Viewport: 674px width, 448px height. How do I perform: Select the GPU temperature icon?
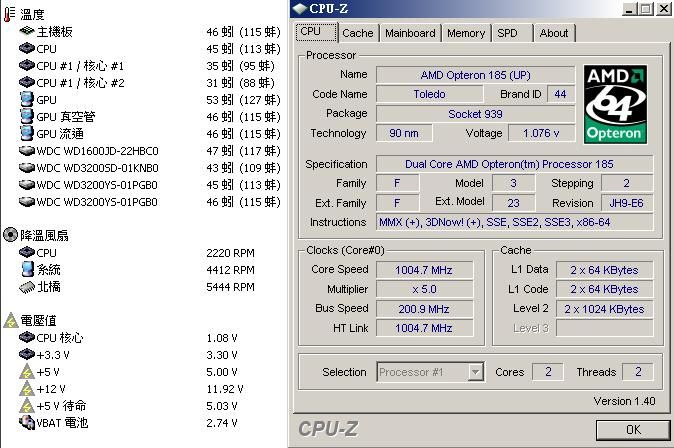(26, 100)
